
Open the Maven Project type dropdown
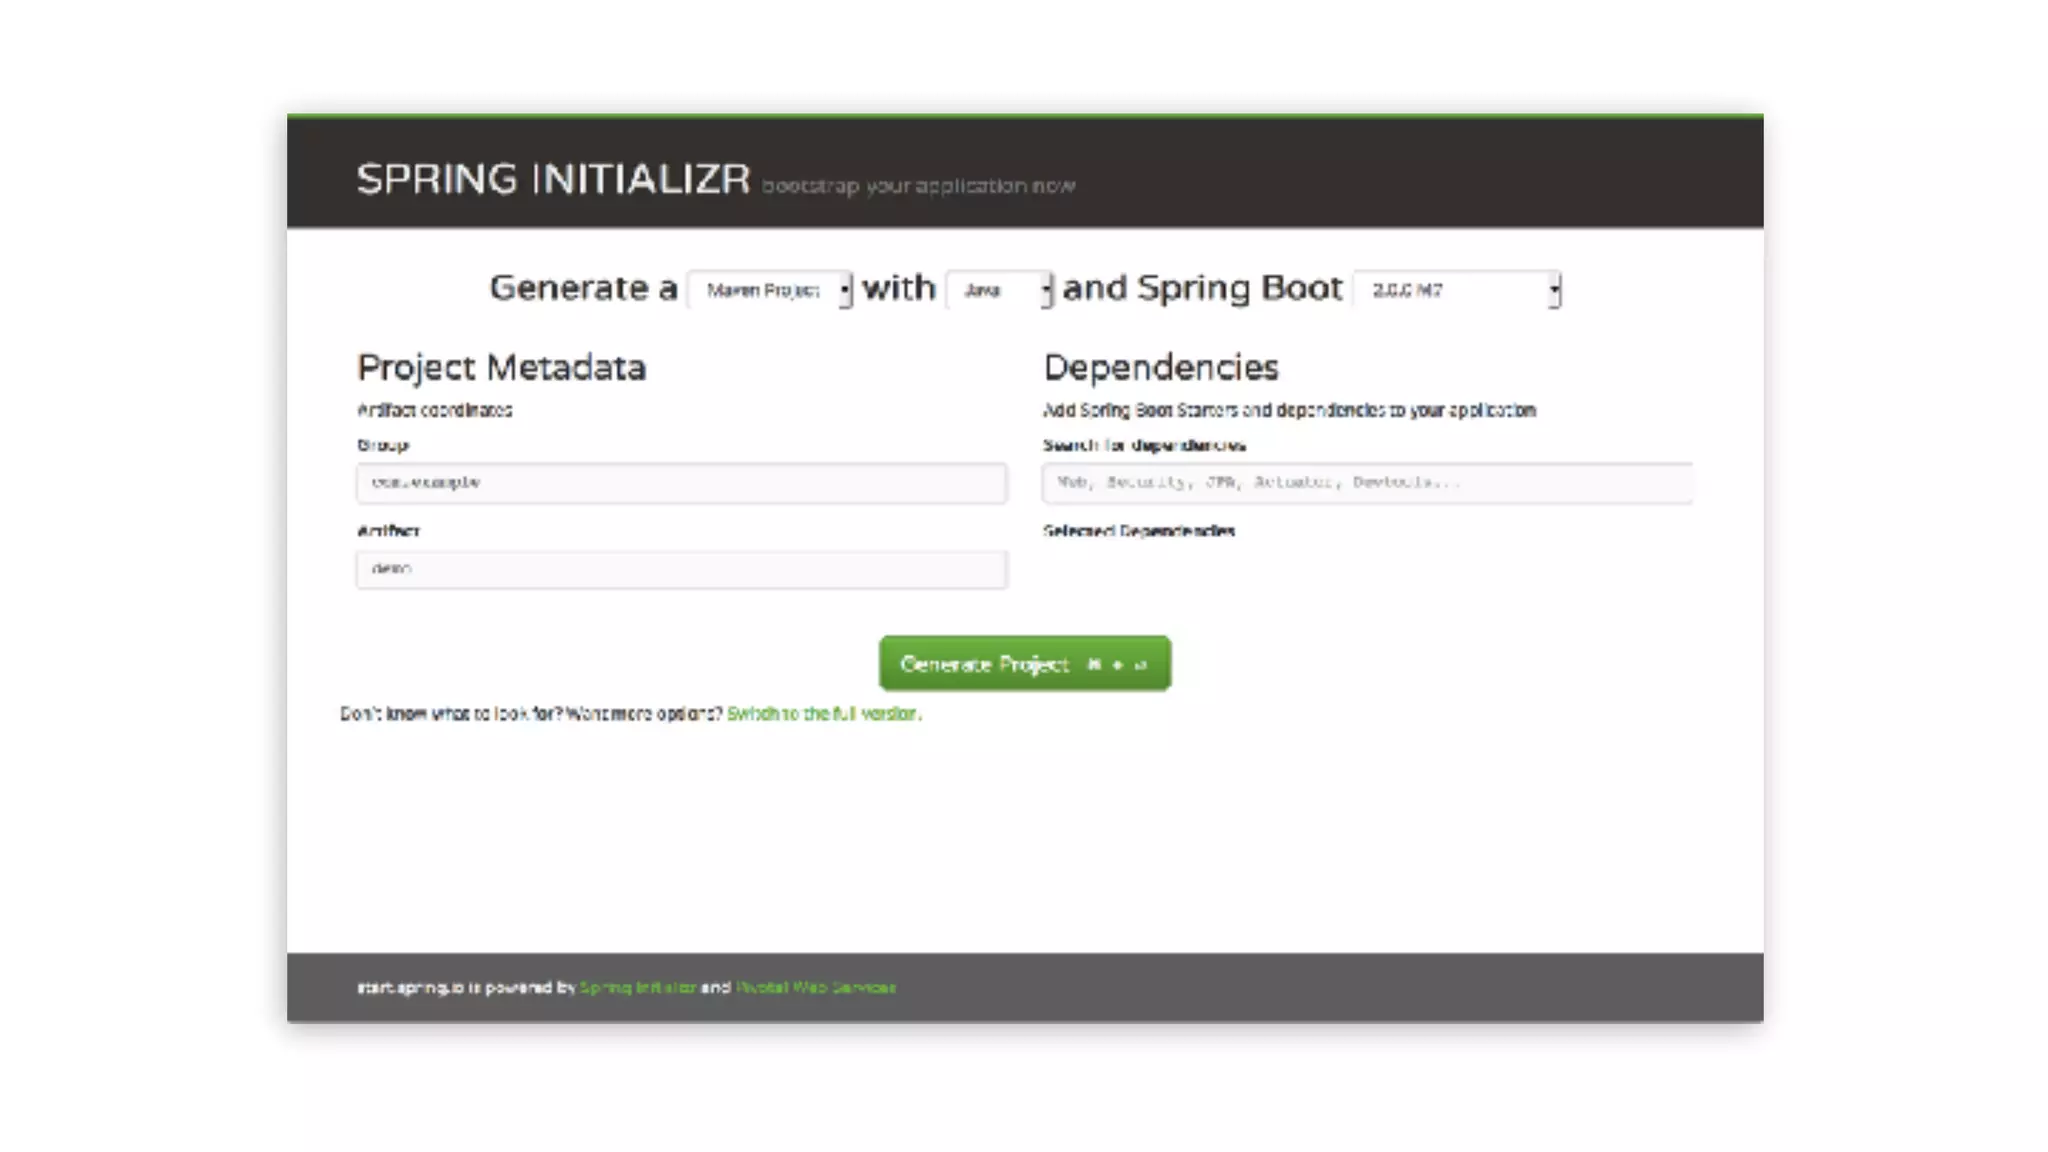(x=769, y=290)
